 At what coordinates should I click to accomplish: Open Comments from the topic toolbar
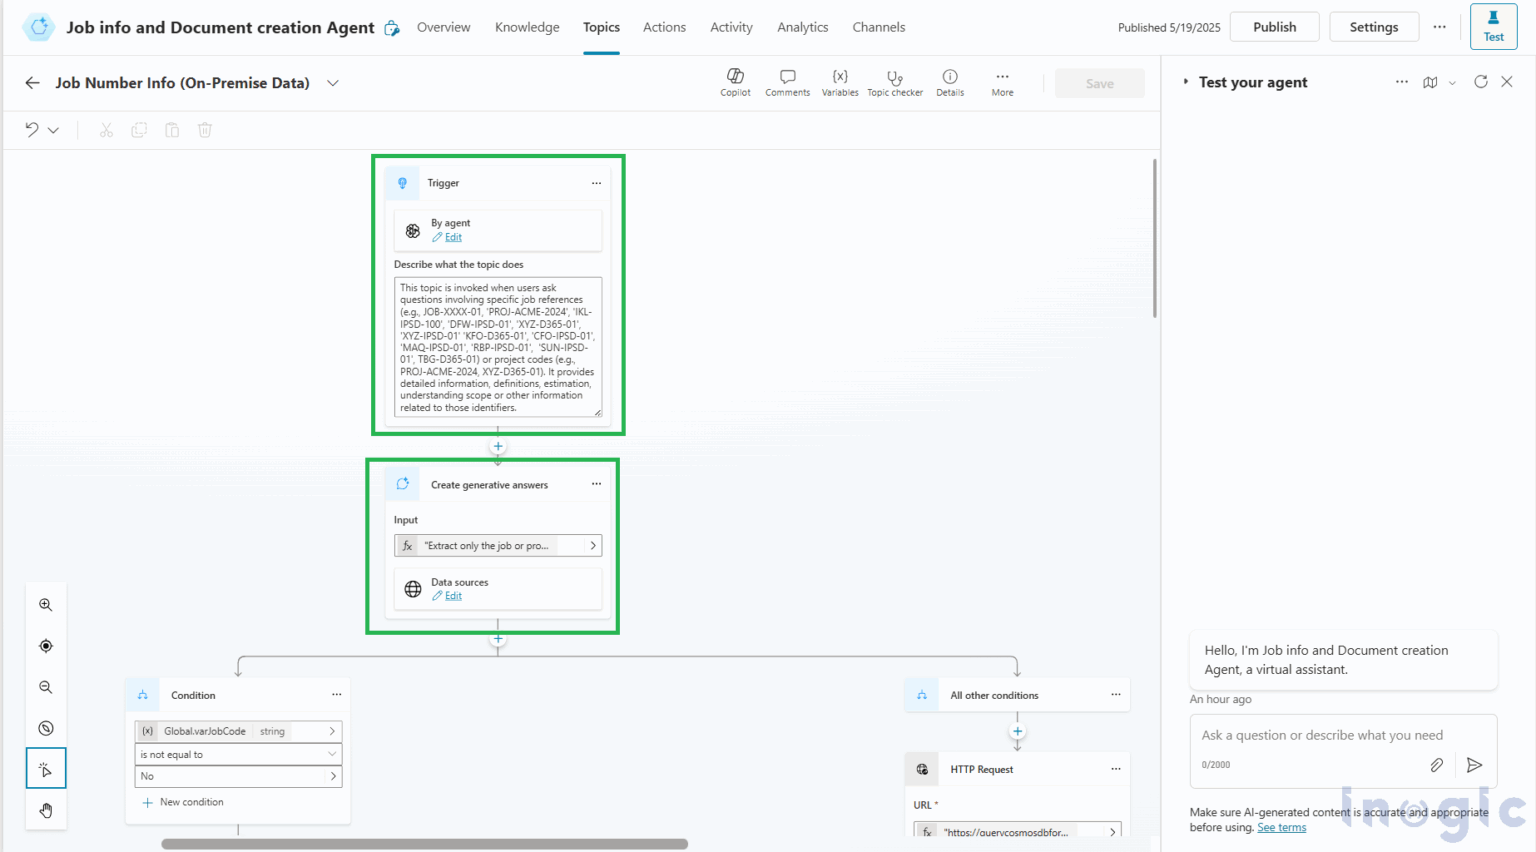787,82
